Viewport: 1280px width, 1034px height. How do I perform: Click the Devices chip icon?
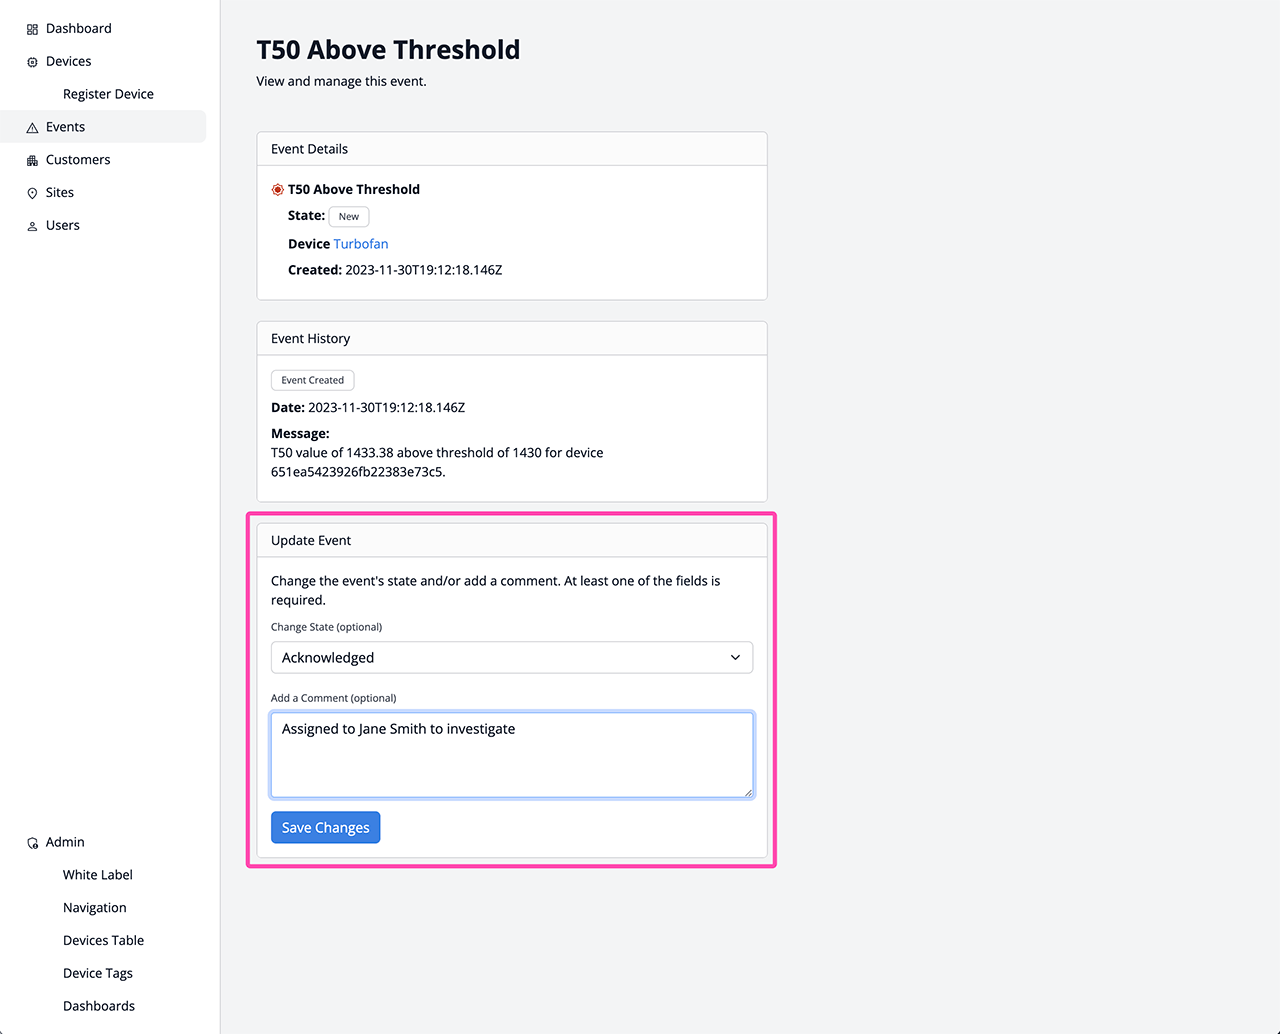[32, 62]
